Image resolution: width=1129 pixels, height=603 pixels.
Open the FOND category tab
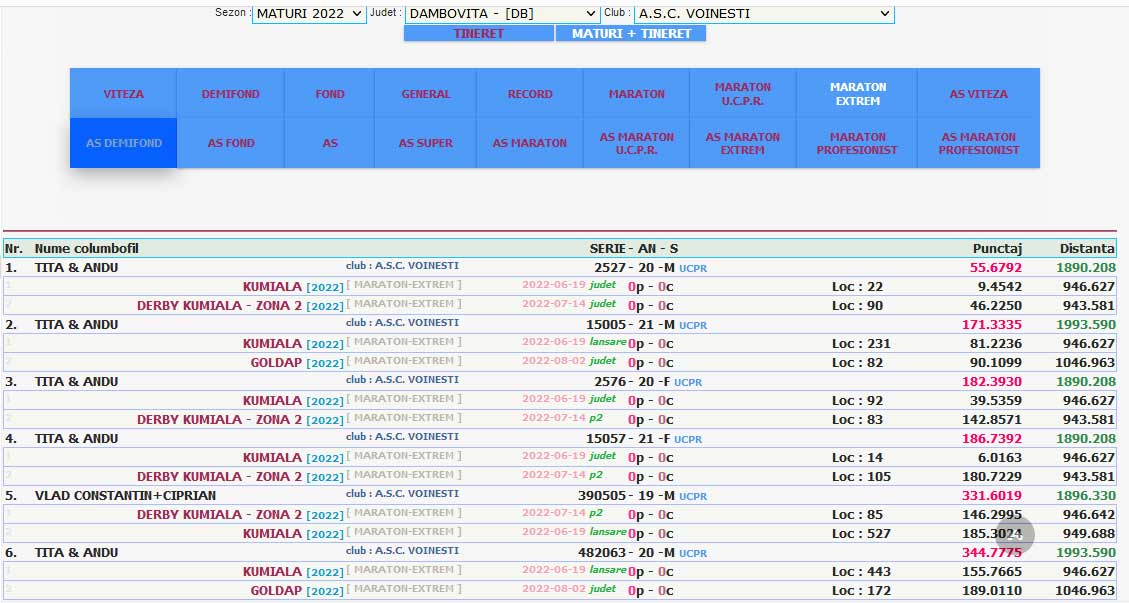[x=330, y=94]
